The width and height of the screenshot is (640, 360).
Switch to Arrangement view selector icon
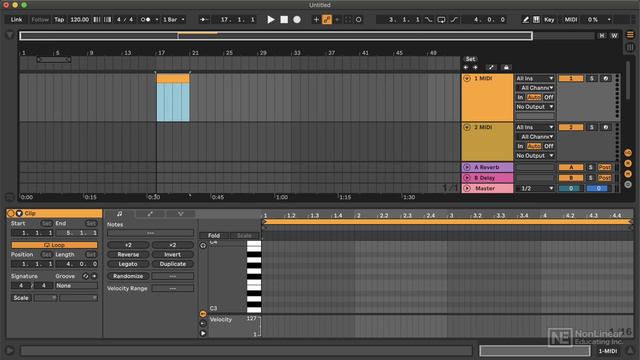point(630,35)
